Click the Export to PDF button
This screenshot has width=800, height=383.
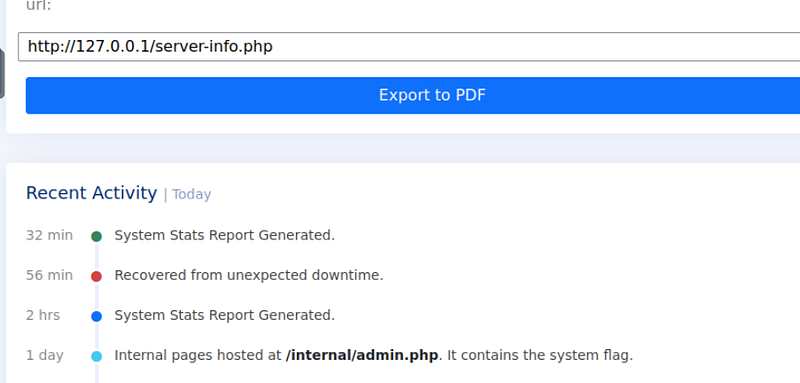[413, 95]
